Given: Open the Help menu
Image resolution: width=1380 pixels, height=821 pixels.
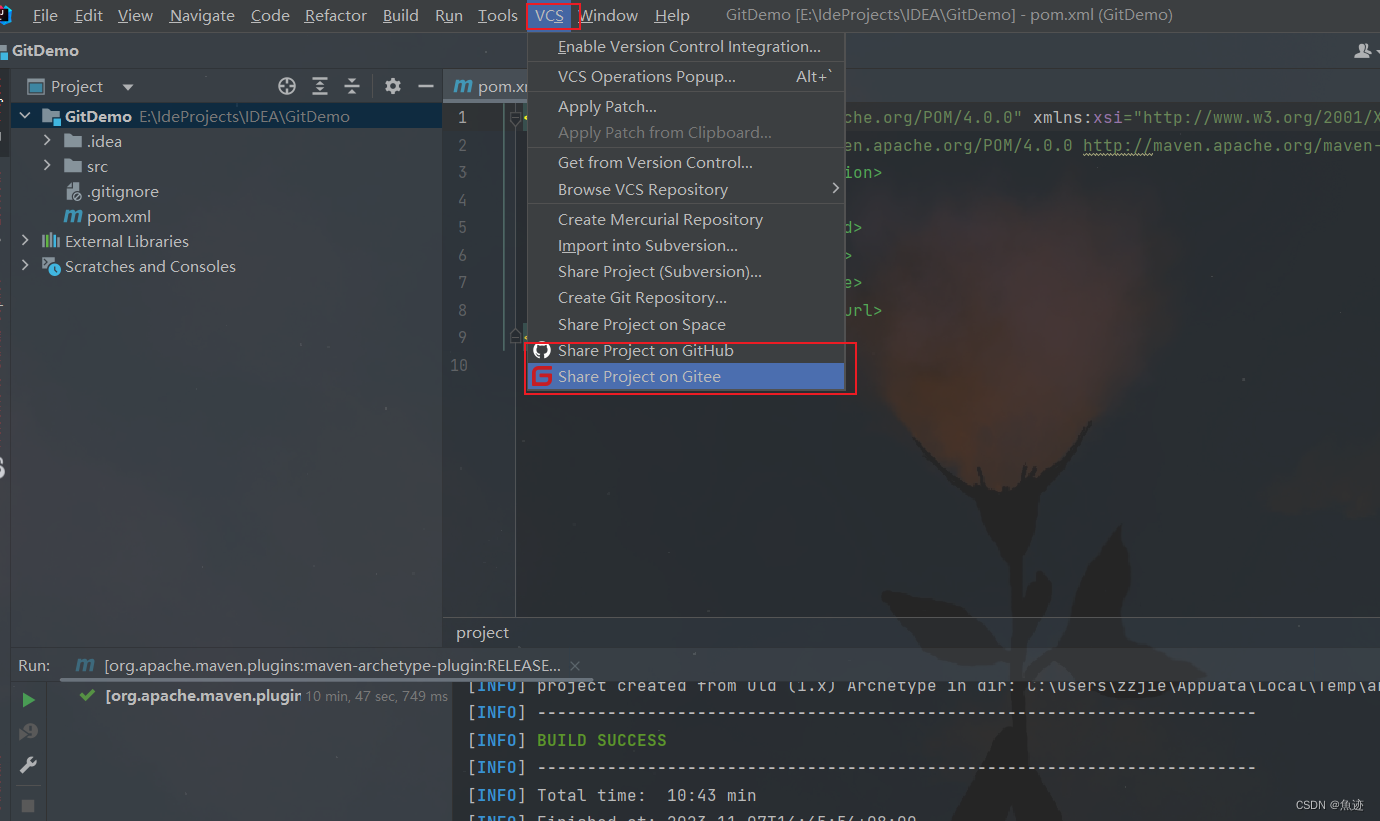Looking at the screenshot, I should 672,15.
